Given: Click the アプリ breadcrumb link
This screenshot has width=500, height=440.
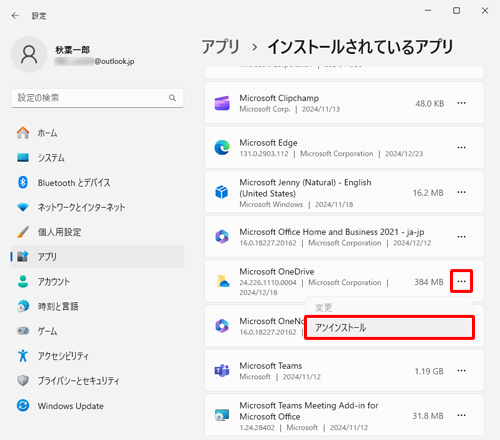Looking at the screenshot, I should pyautogui.click(x=221, y=47).
